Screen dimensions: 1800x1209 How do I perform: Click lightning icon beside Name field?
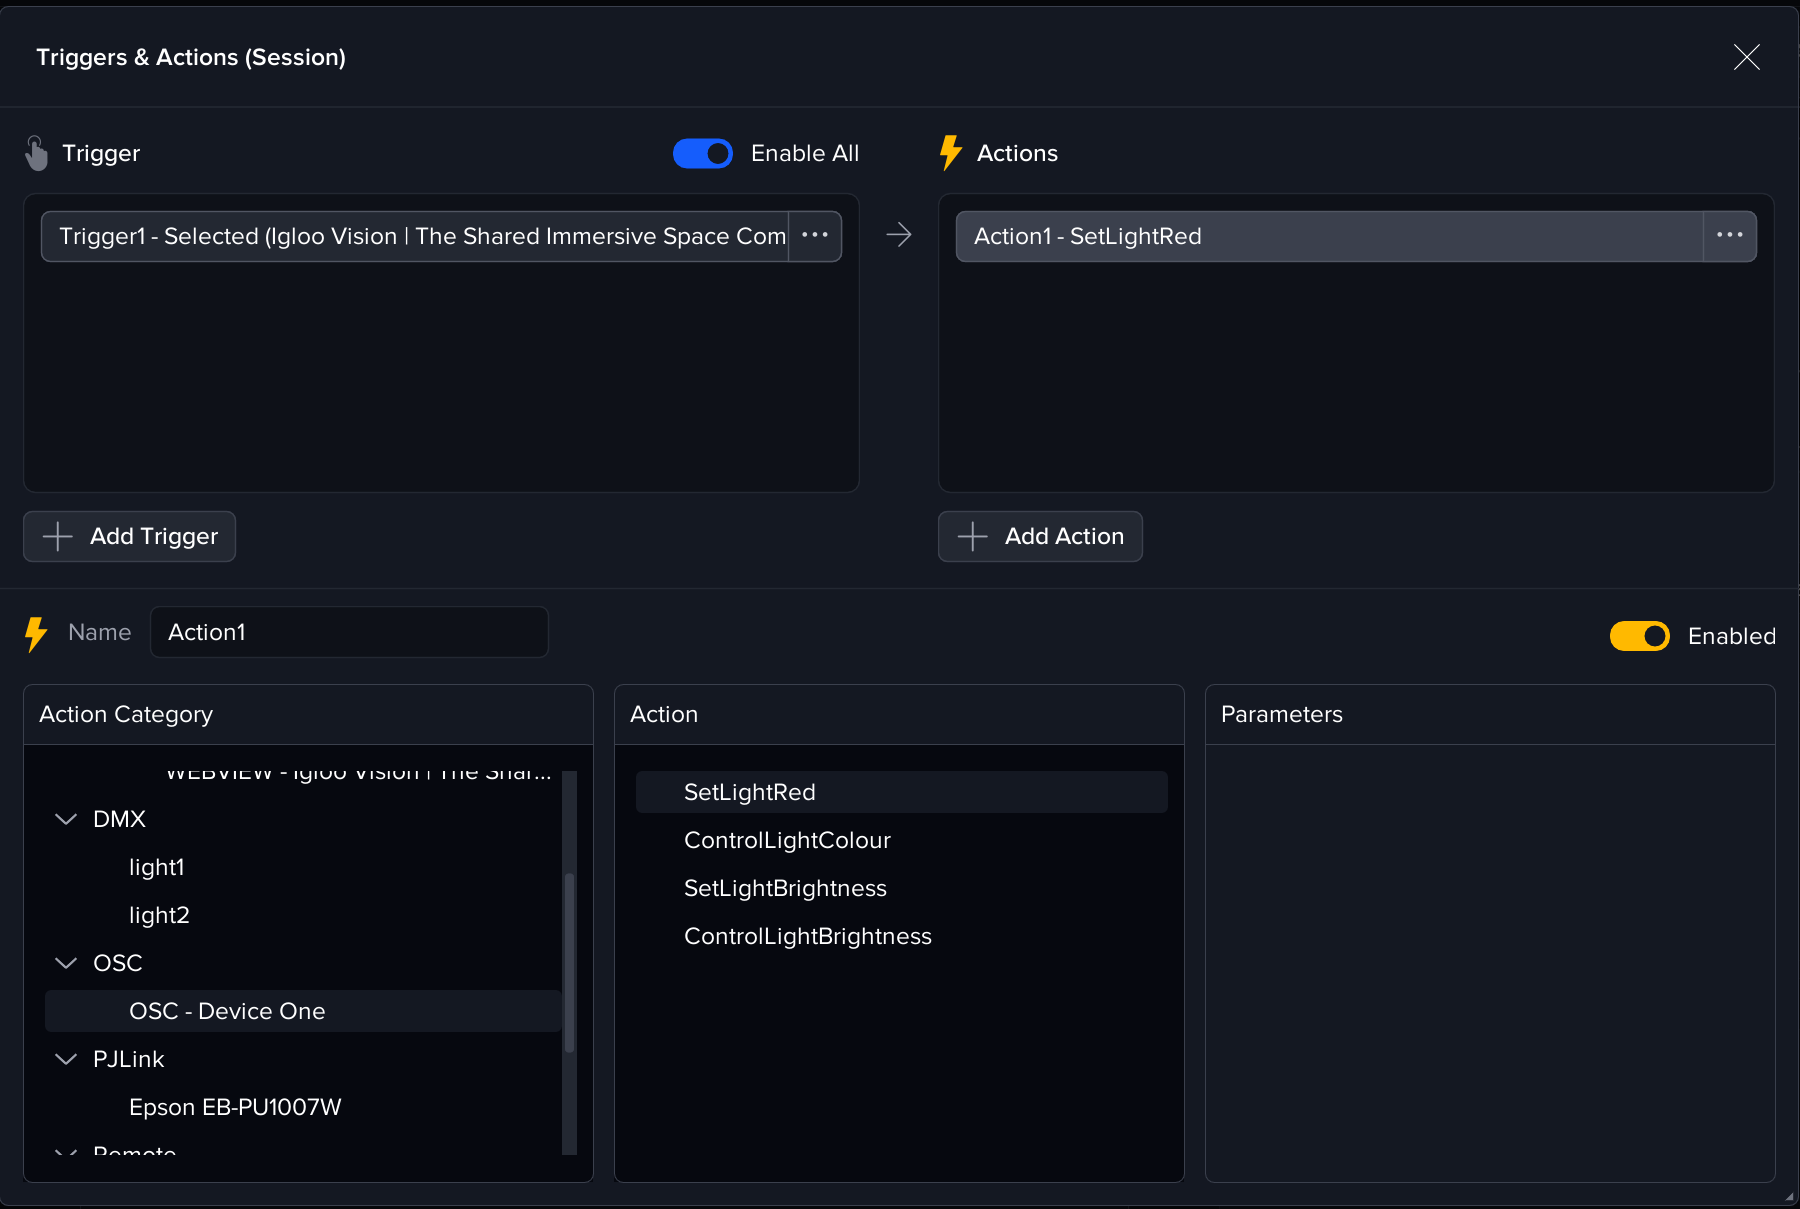[36, 634]
